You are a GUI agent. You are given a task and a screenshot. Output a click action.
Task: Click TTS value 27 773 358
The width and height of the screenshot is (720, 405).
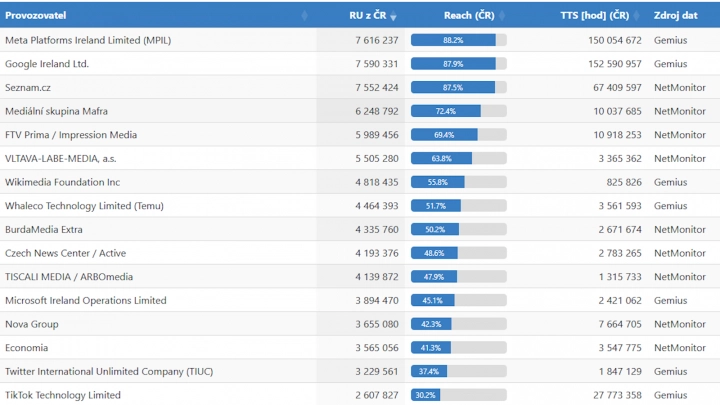coord(617,395)
